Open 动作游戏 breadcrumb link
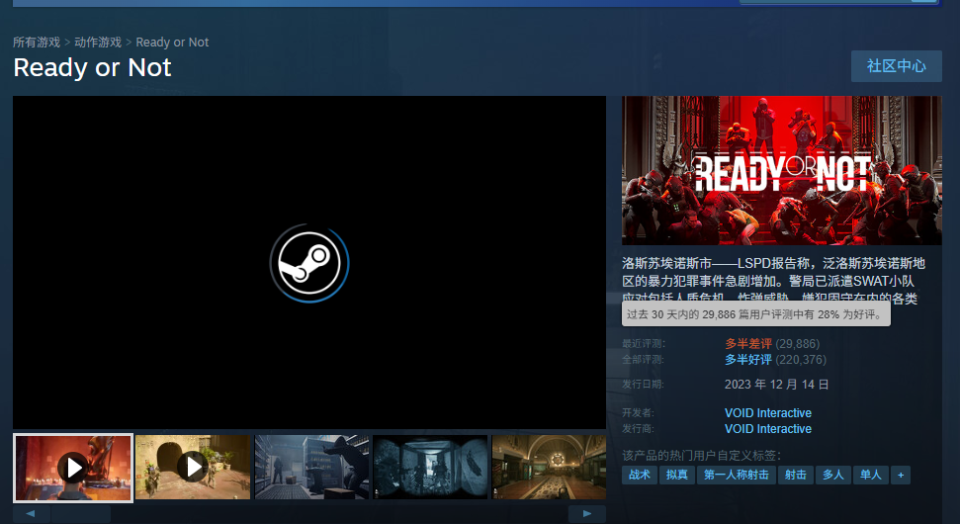 coord(98,42)
